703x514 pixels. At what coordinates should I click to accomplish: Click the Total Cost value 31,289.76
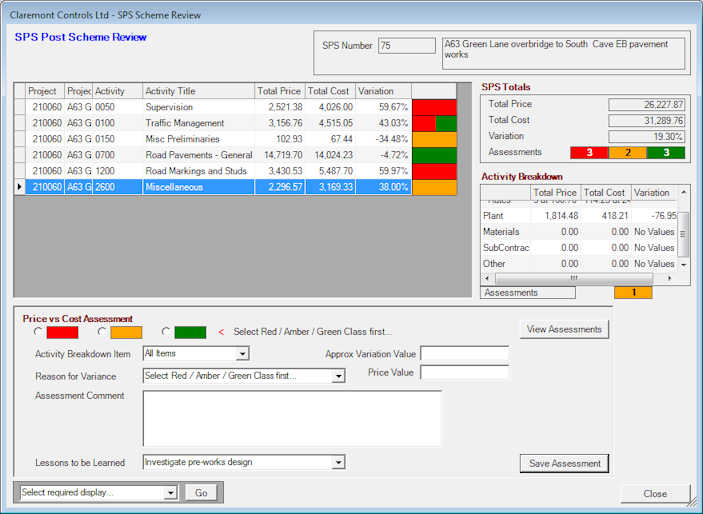[x=647, y=121]
